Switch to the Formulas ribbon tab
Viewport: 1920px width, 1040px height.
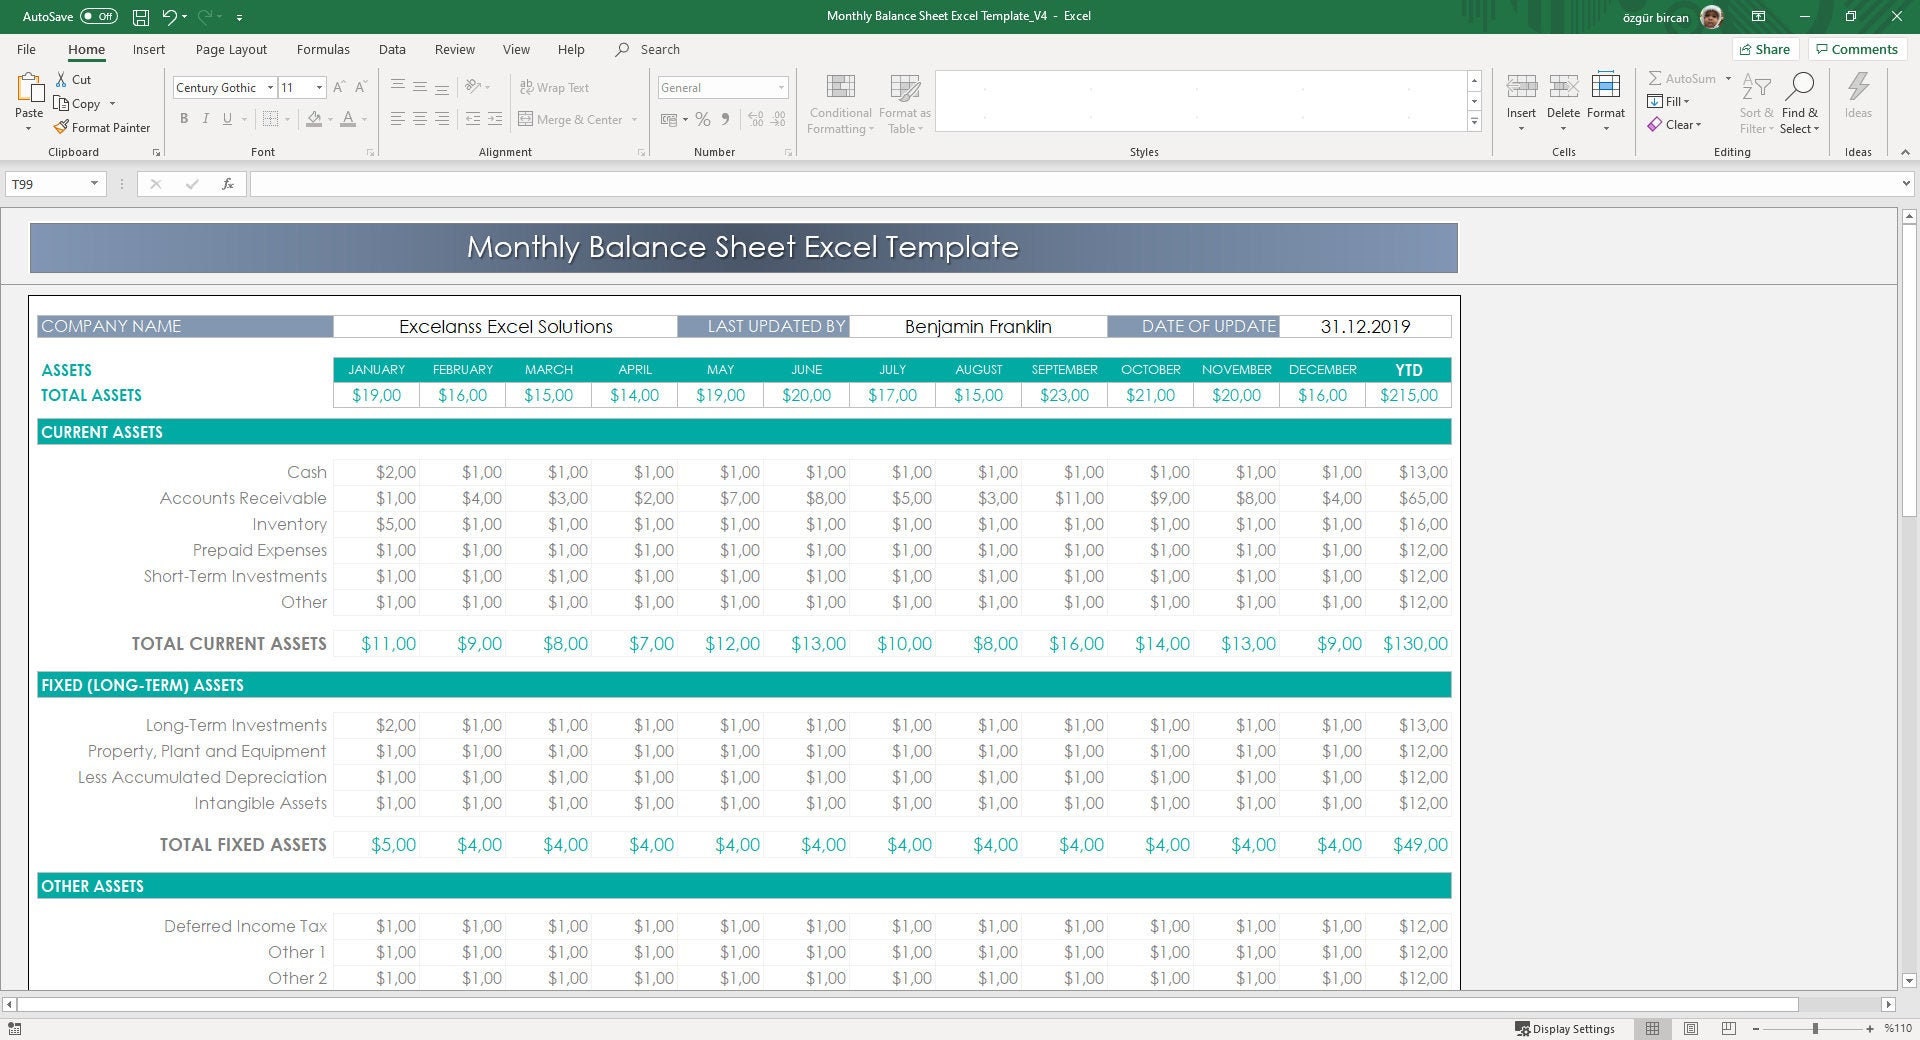coord(323,49)
